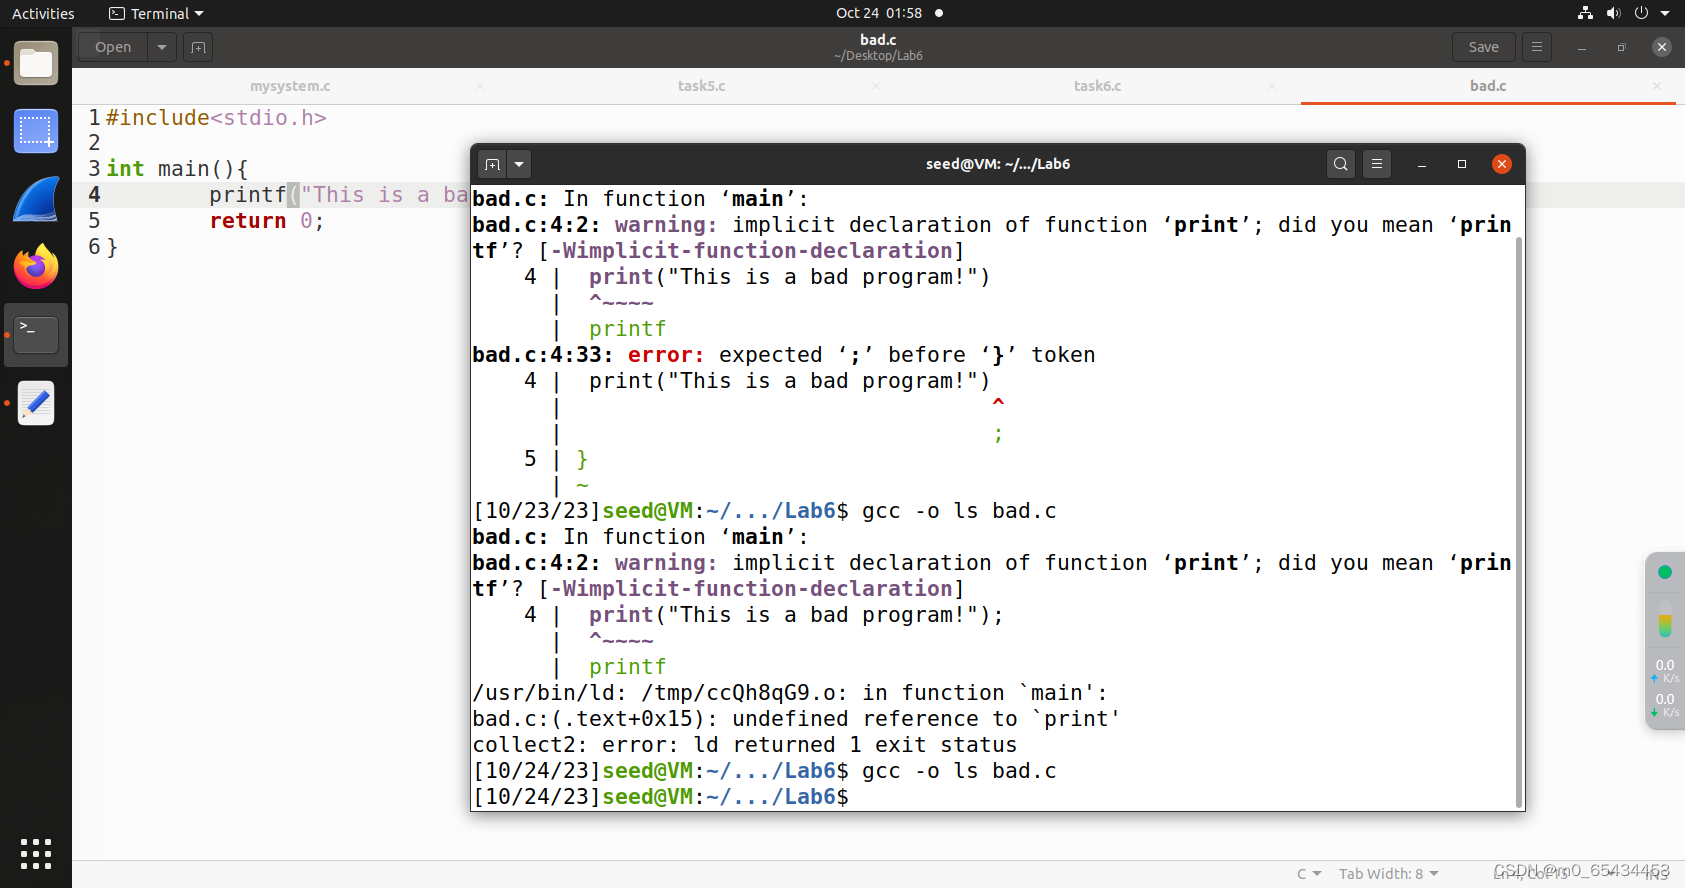Image resolution: width=1685 pixels, height=888 pixels.
Task: Launch the screenshot tool in the dock
Action: 36,131
